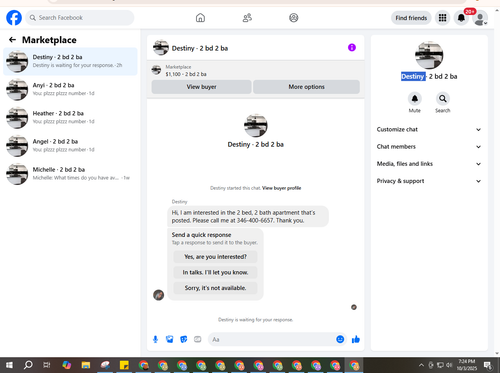Click the Find friends button
This screenshot has height=373, width=500.
[x=411, y=18]
